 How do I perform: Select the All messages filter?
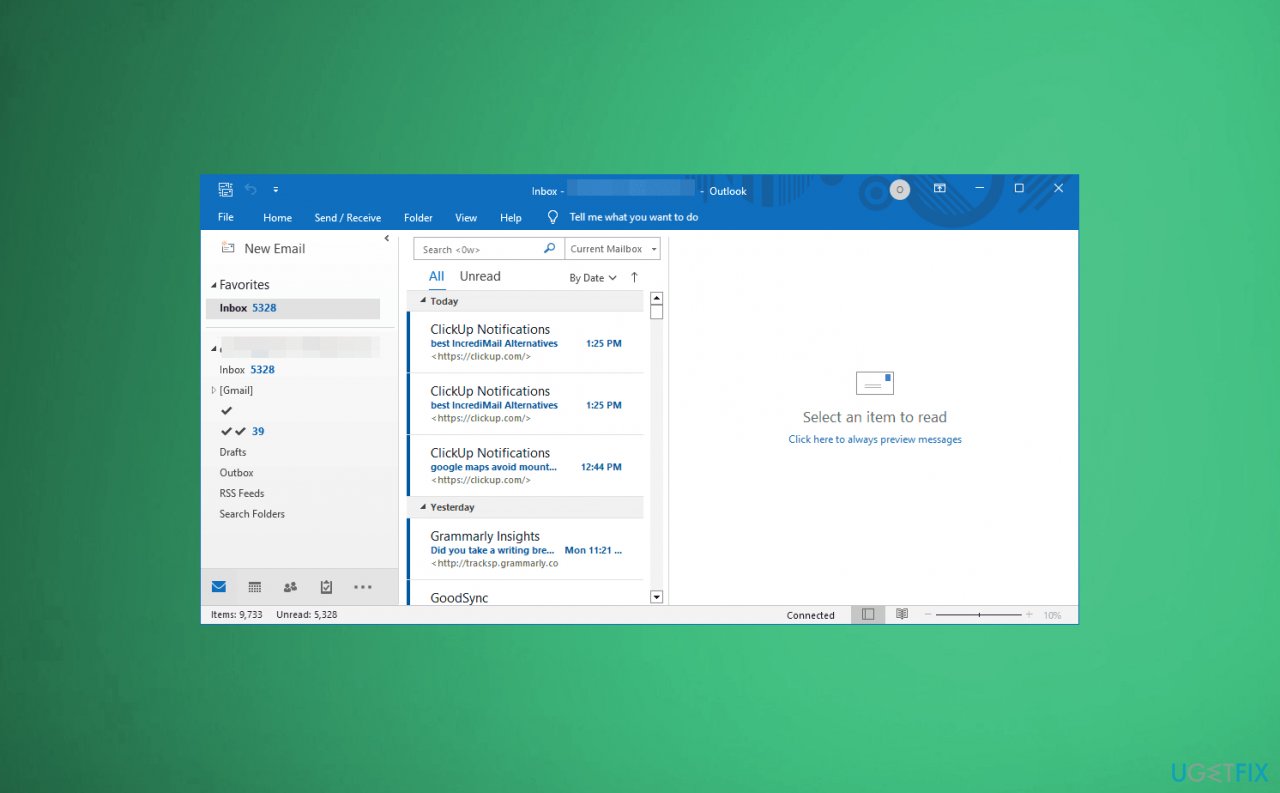(437, 277)
